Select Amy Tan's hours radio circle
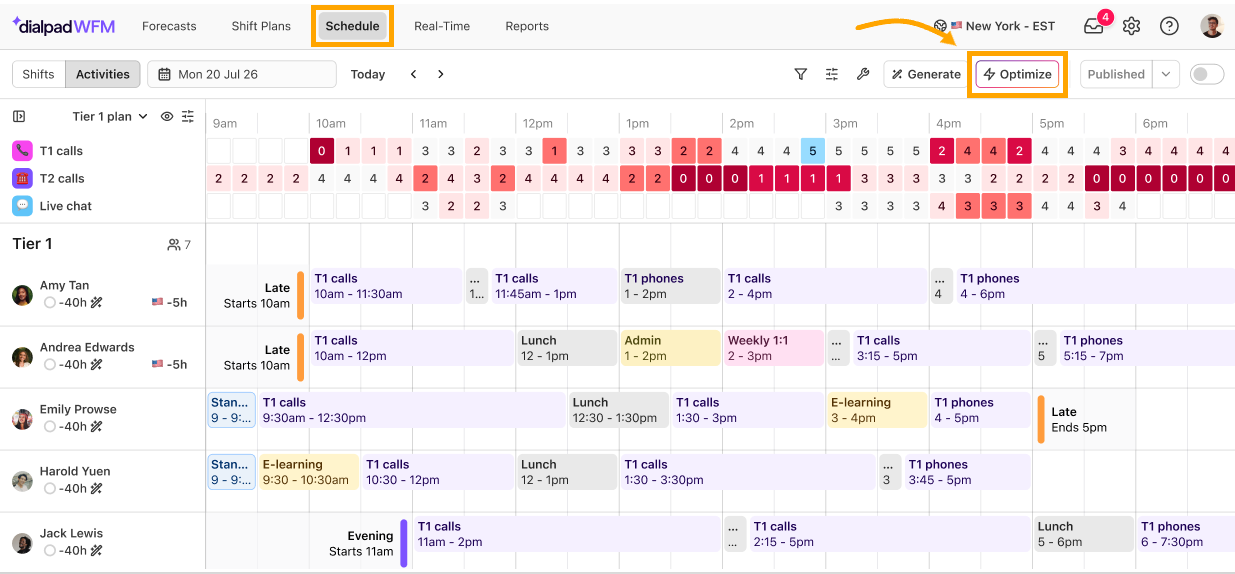1235x574 pixels. pyautogui.click(x=49, y=302)
